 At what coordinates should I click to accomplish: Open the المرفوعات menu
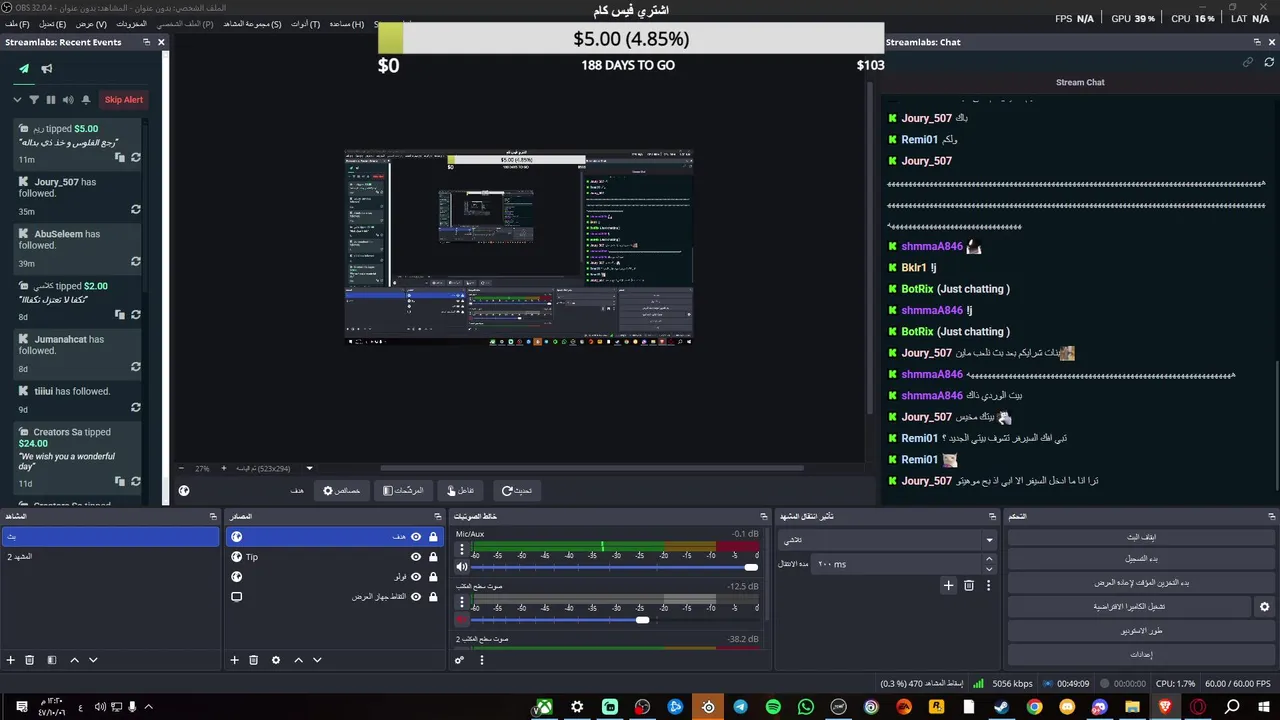(x=131, y=24)
